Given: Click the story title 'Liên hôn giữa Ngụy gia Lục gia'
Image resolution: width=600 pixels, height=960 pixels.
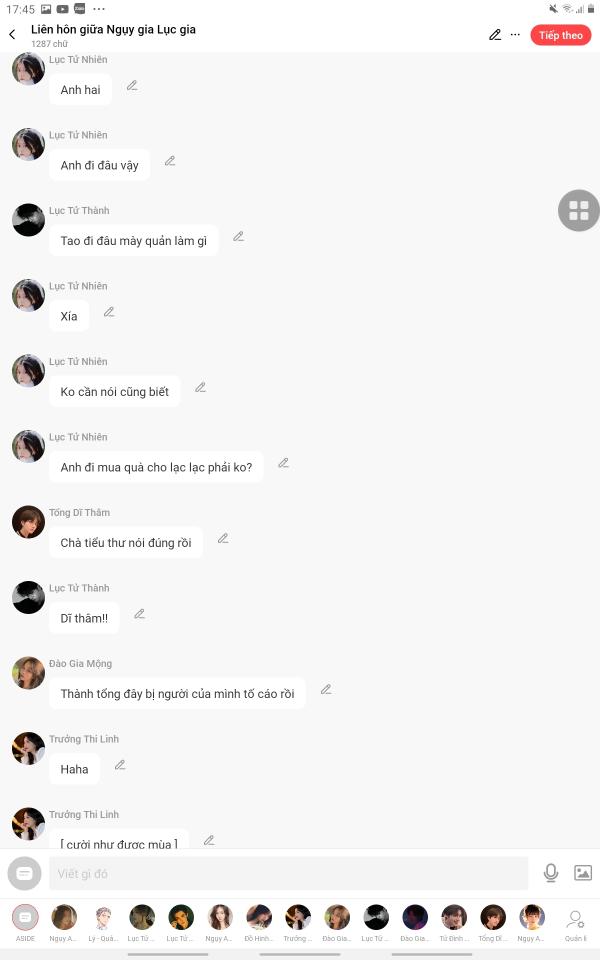Looking at the screenshot, I should tap(113, 29).
